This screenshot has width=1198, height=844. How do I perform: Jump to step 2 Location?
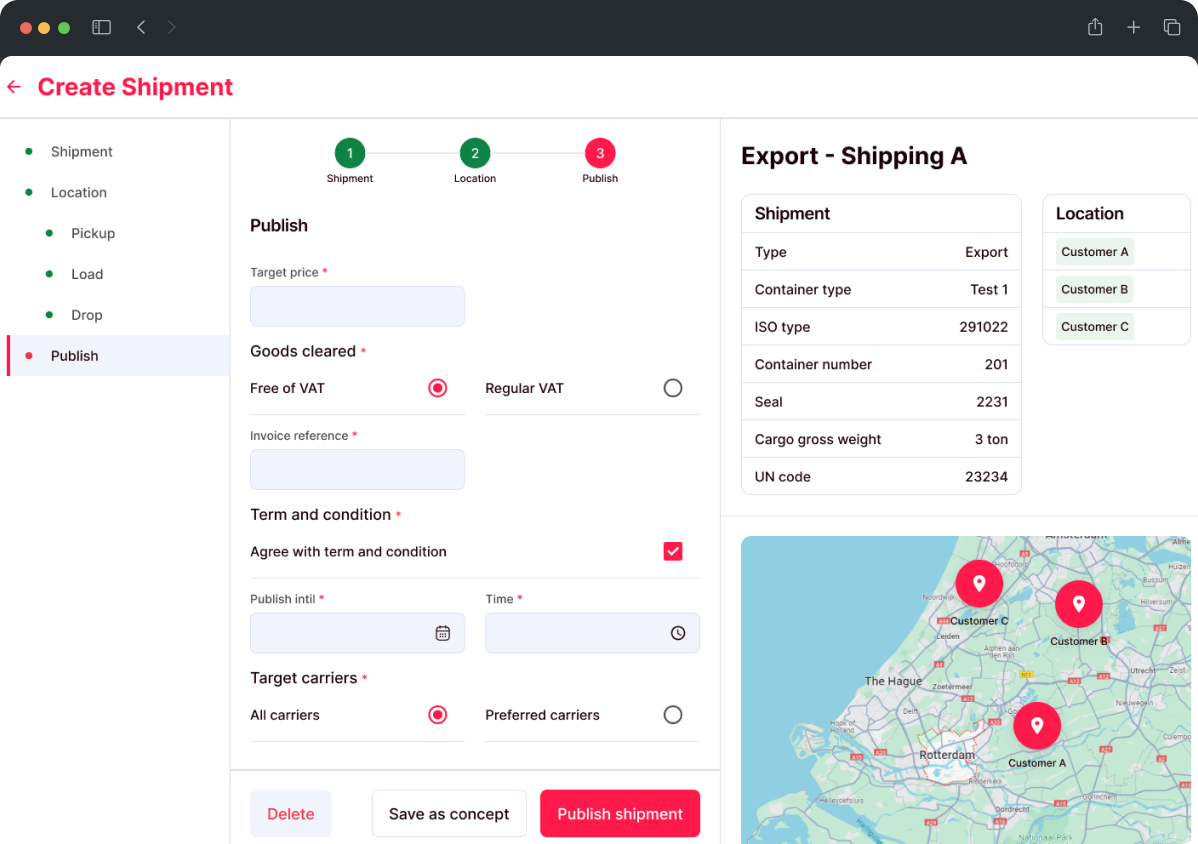pos(475,153)
